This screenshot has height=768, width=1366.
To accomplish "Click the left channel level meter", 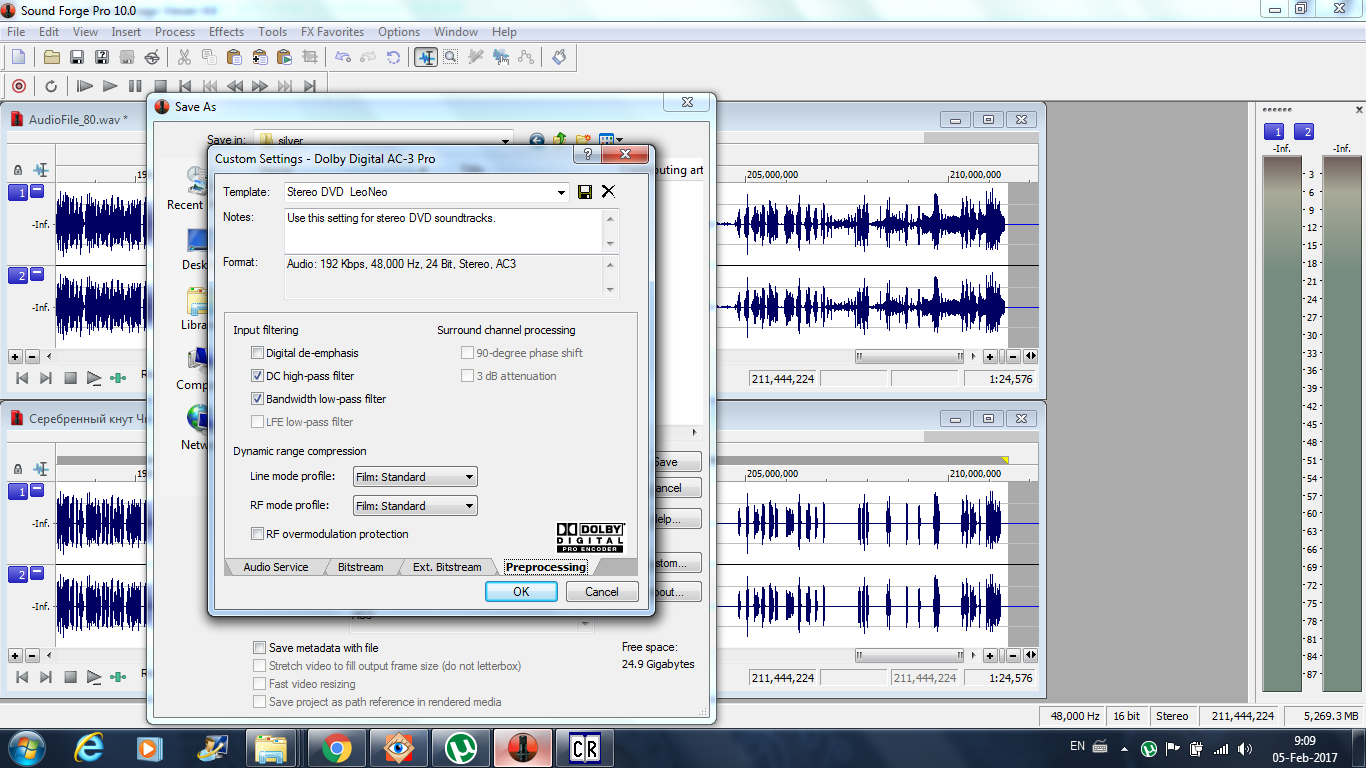I will (1282, 424).
